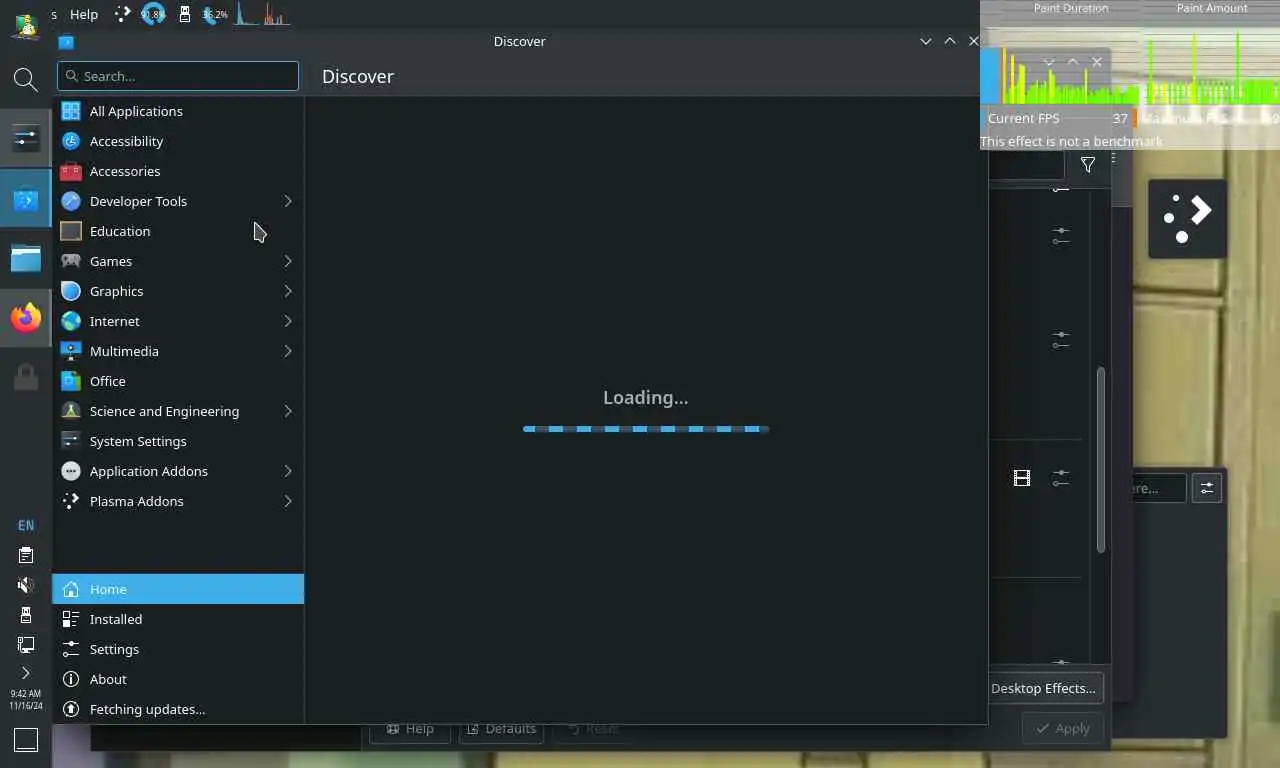The image size is (1280, 768).
Task: Click the Science and Engineering category
Action: click(x=178, y=411)
